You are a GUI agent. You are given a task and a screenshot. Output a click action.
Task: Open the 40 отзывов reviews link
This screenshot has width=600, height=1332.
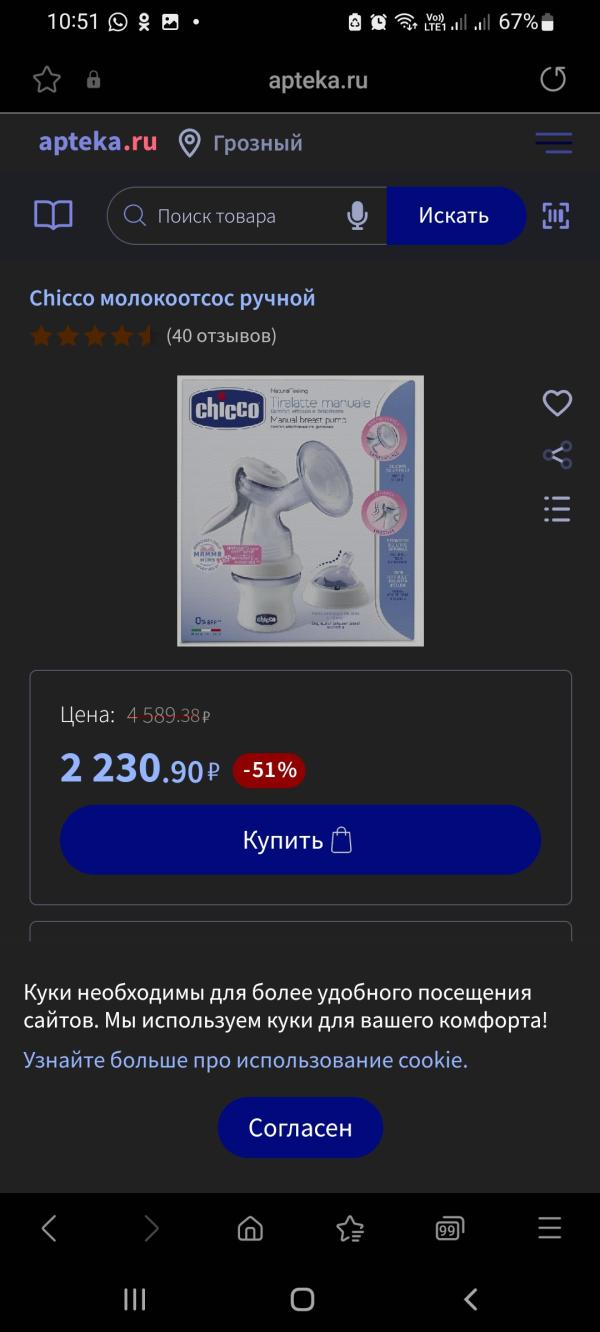(x=221, y=335)
